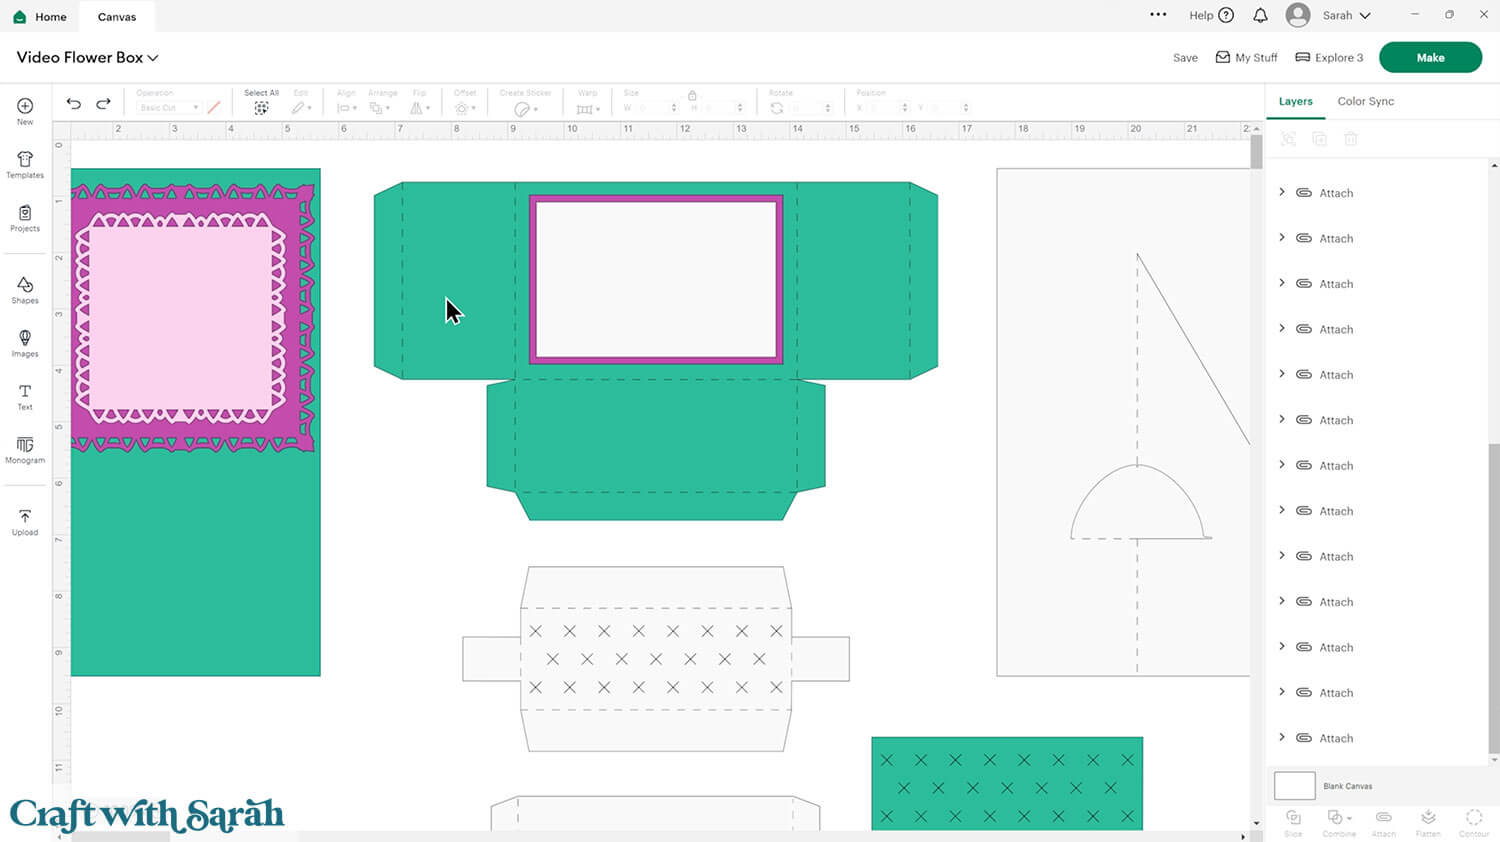1500x842 pixels.
Task: Click the Flatten tool
Action: point(1428,823)
